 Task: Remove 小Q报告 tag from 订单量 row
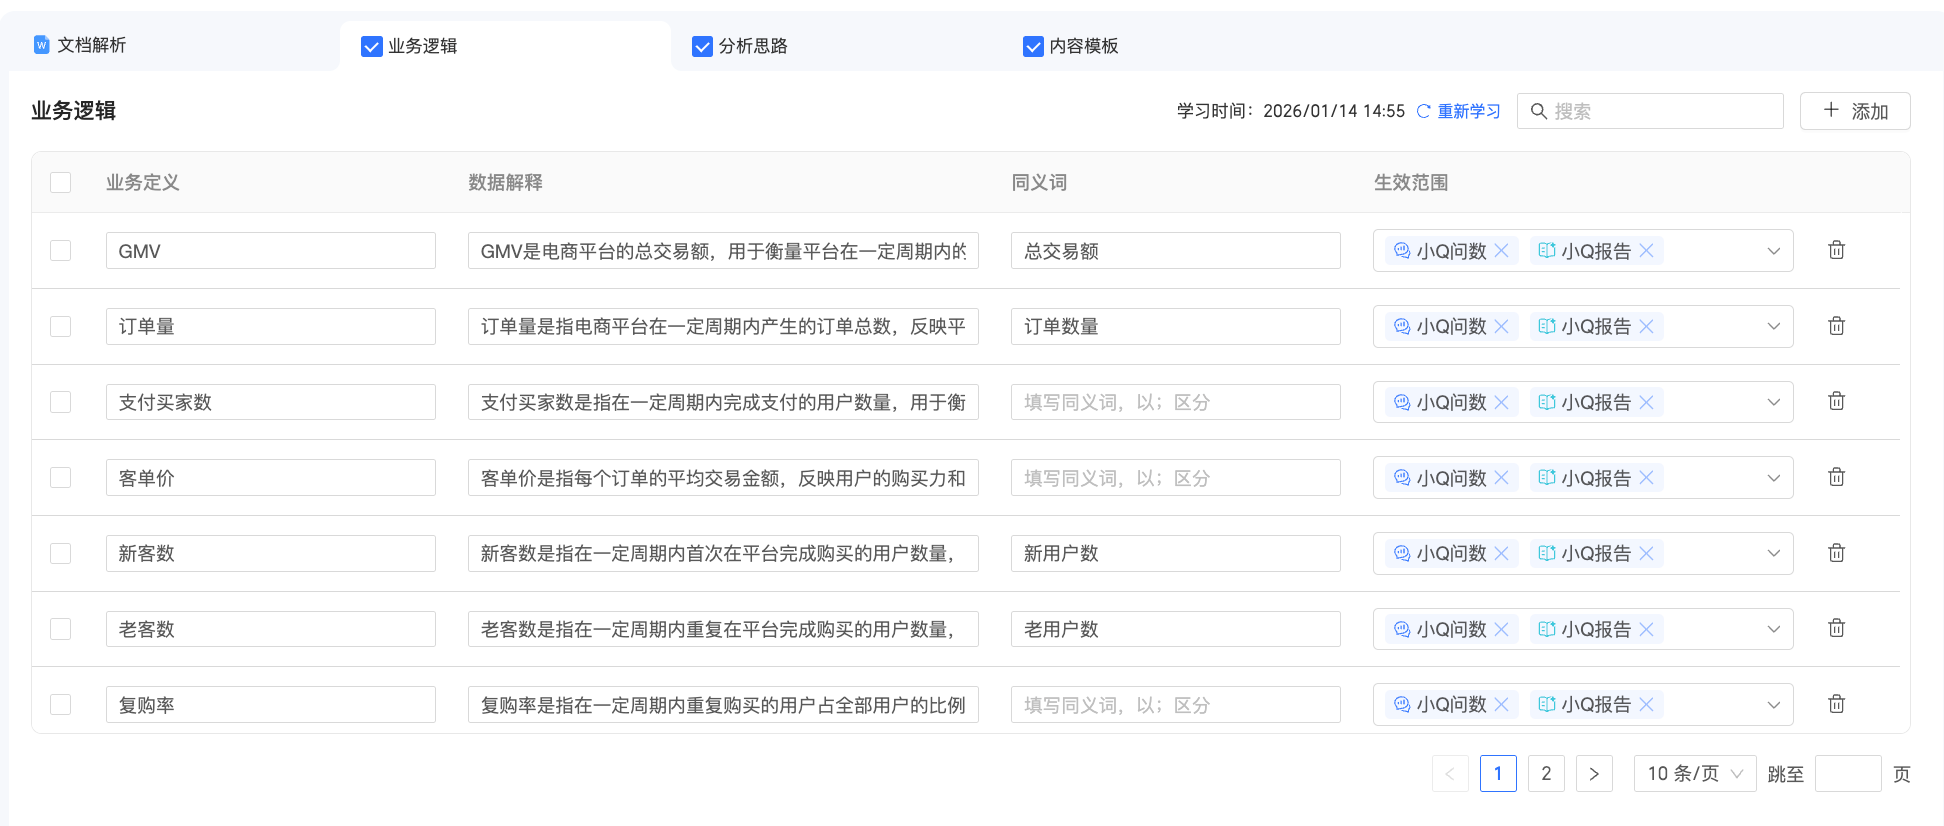(x=1646, y=326)
